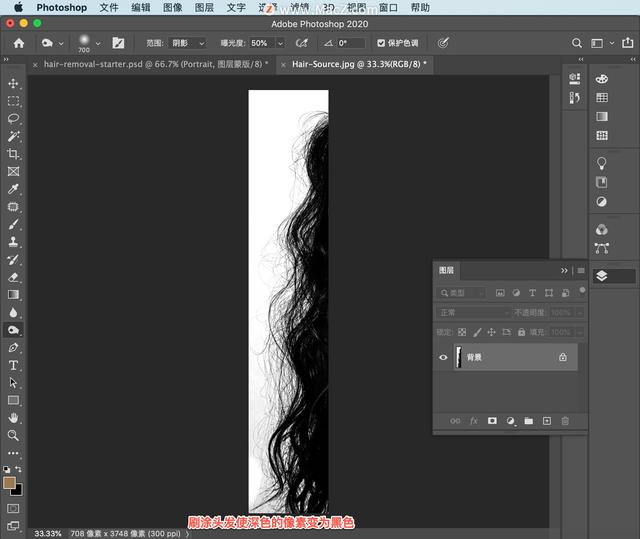Hide the 背景 layer with eye icon
The image size is (640, 539).
[x=443, y=357]
